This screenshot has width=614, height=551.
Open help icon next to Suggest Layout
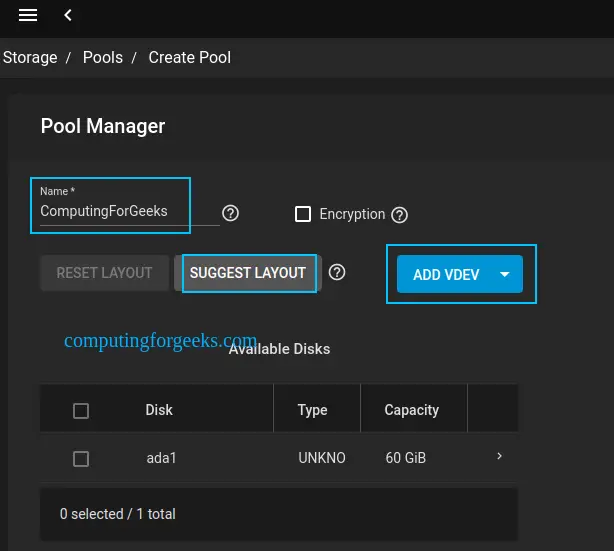pyautogui.click(x=337, y=272)
